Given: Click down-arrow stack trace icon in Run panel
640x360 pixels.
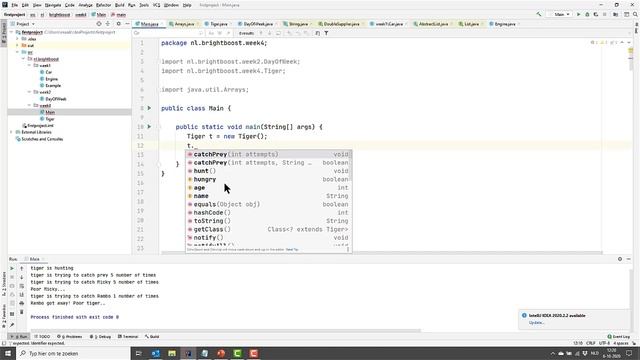Looking at the screenshot, I should [22, 277].
